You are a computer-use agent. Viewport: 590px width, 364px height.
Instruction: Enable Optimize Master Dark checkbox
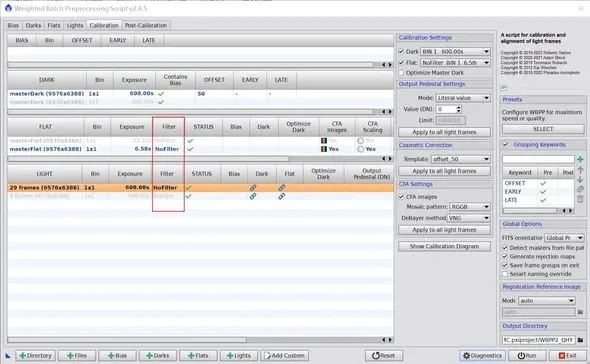[x=401, y=73]
